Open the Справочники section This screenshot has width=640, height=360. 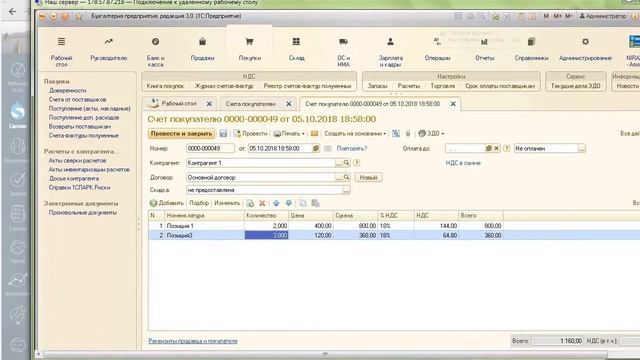pos(531,49)
